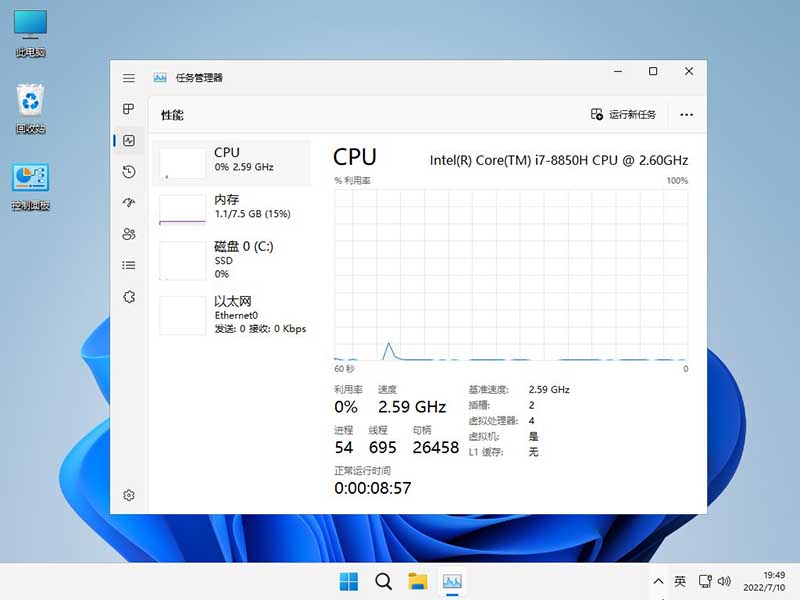The height and width of the screenshot is (600, 800).
Task: Select 磁盘 0 (C:) disk item
Action: click(x=231, y=260)
